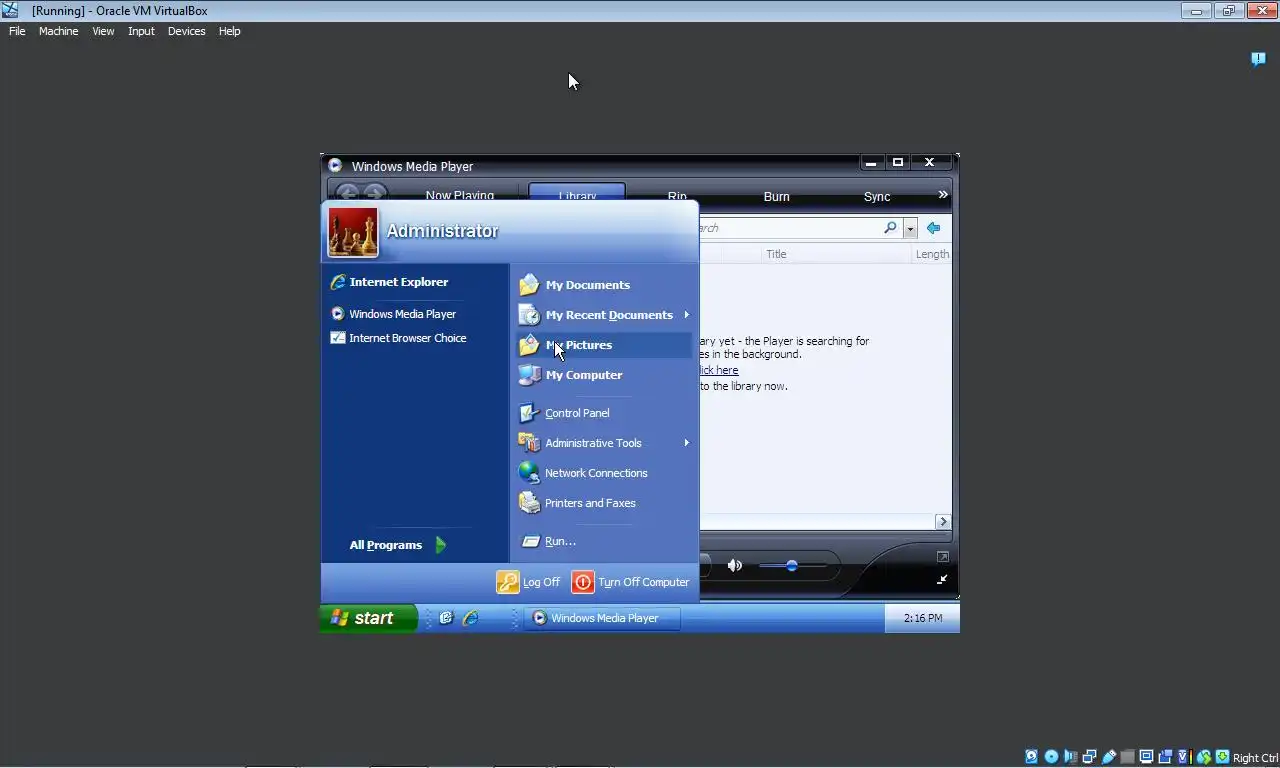
Task: Click the magnifier icon in Media Player search
Action: coord(890,228)
